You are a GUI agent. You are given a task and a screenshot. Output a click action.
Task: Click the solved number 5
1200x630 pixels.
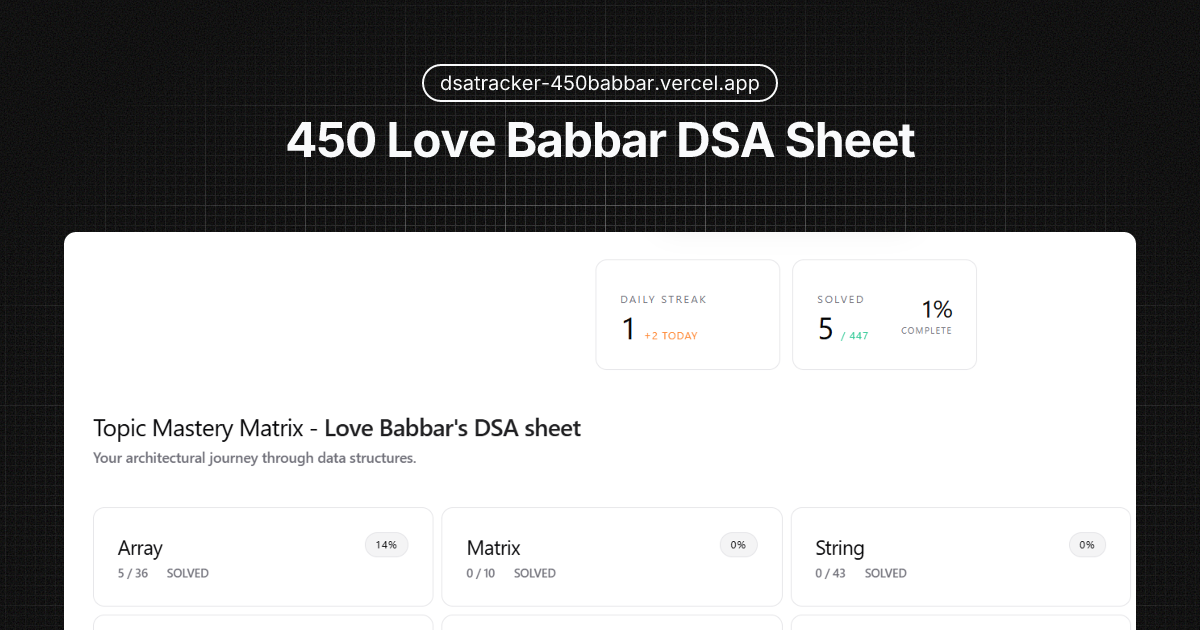(x=825, y=328)
